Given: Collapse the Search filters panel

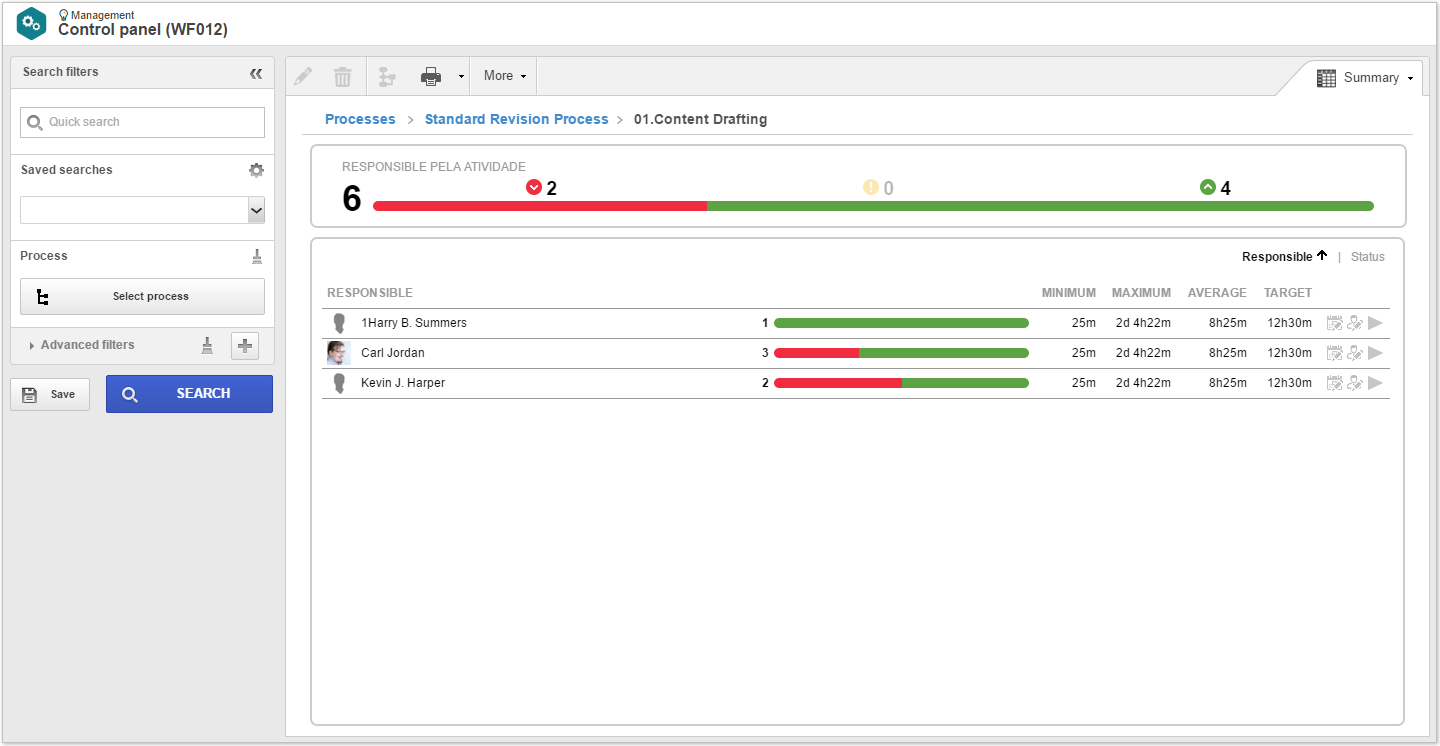Looking at the screenshot, I should (x=256, y=73).
